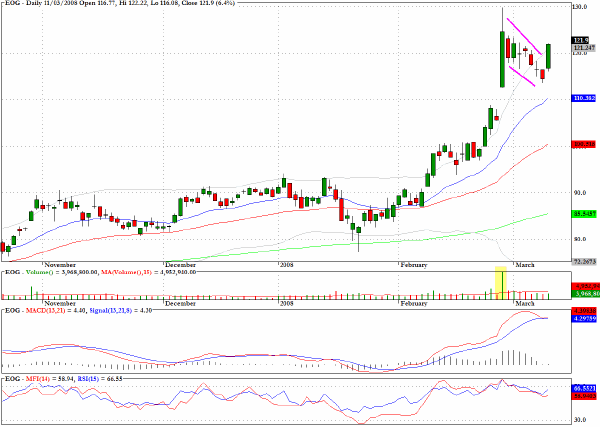This screenshot has width=600, height=427.
Task: Select the lower magenta trendline
Action: click(522, 76)
